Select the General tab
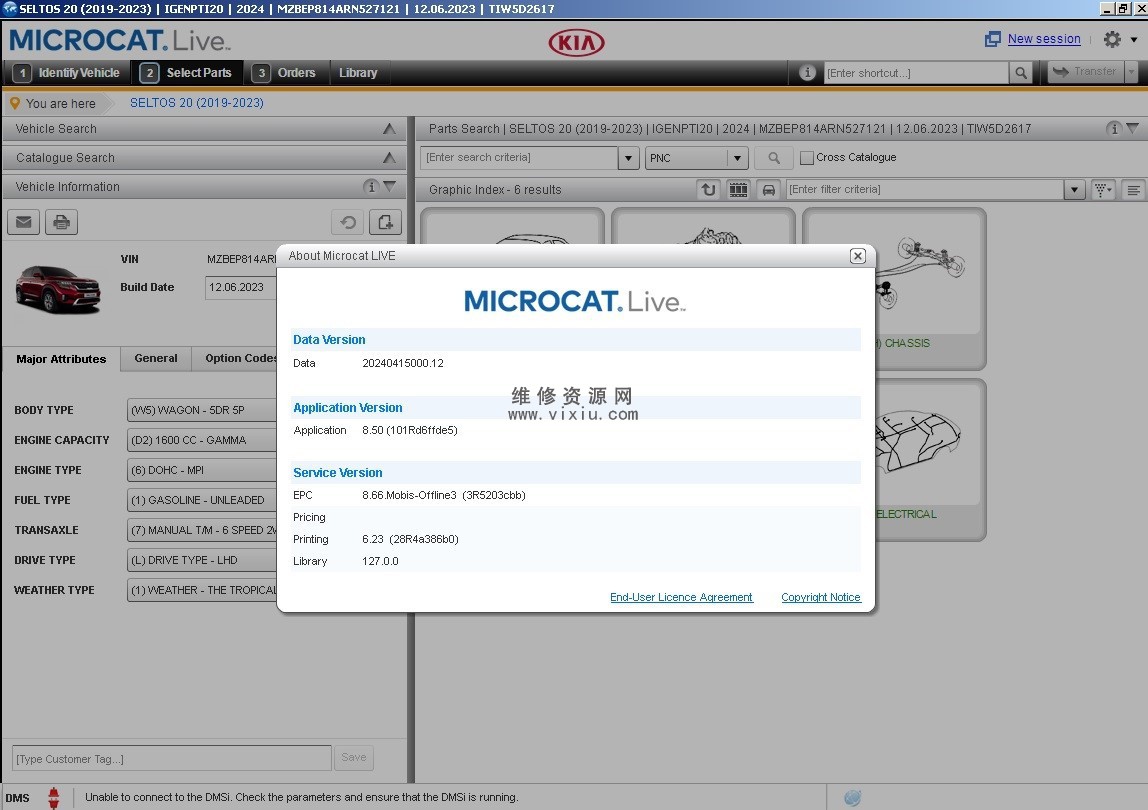The image size is (1148, 810). coord(156,358)
